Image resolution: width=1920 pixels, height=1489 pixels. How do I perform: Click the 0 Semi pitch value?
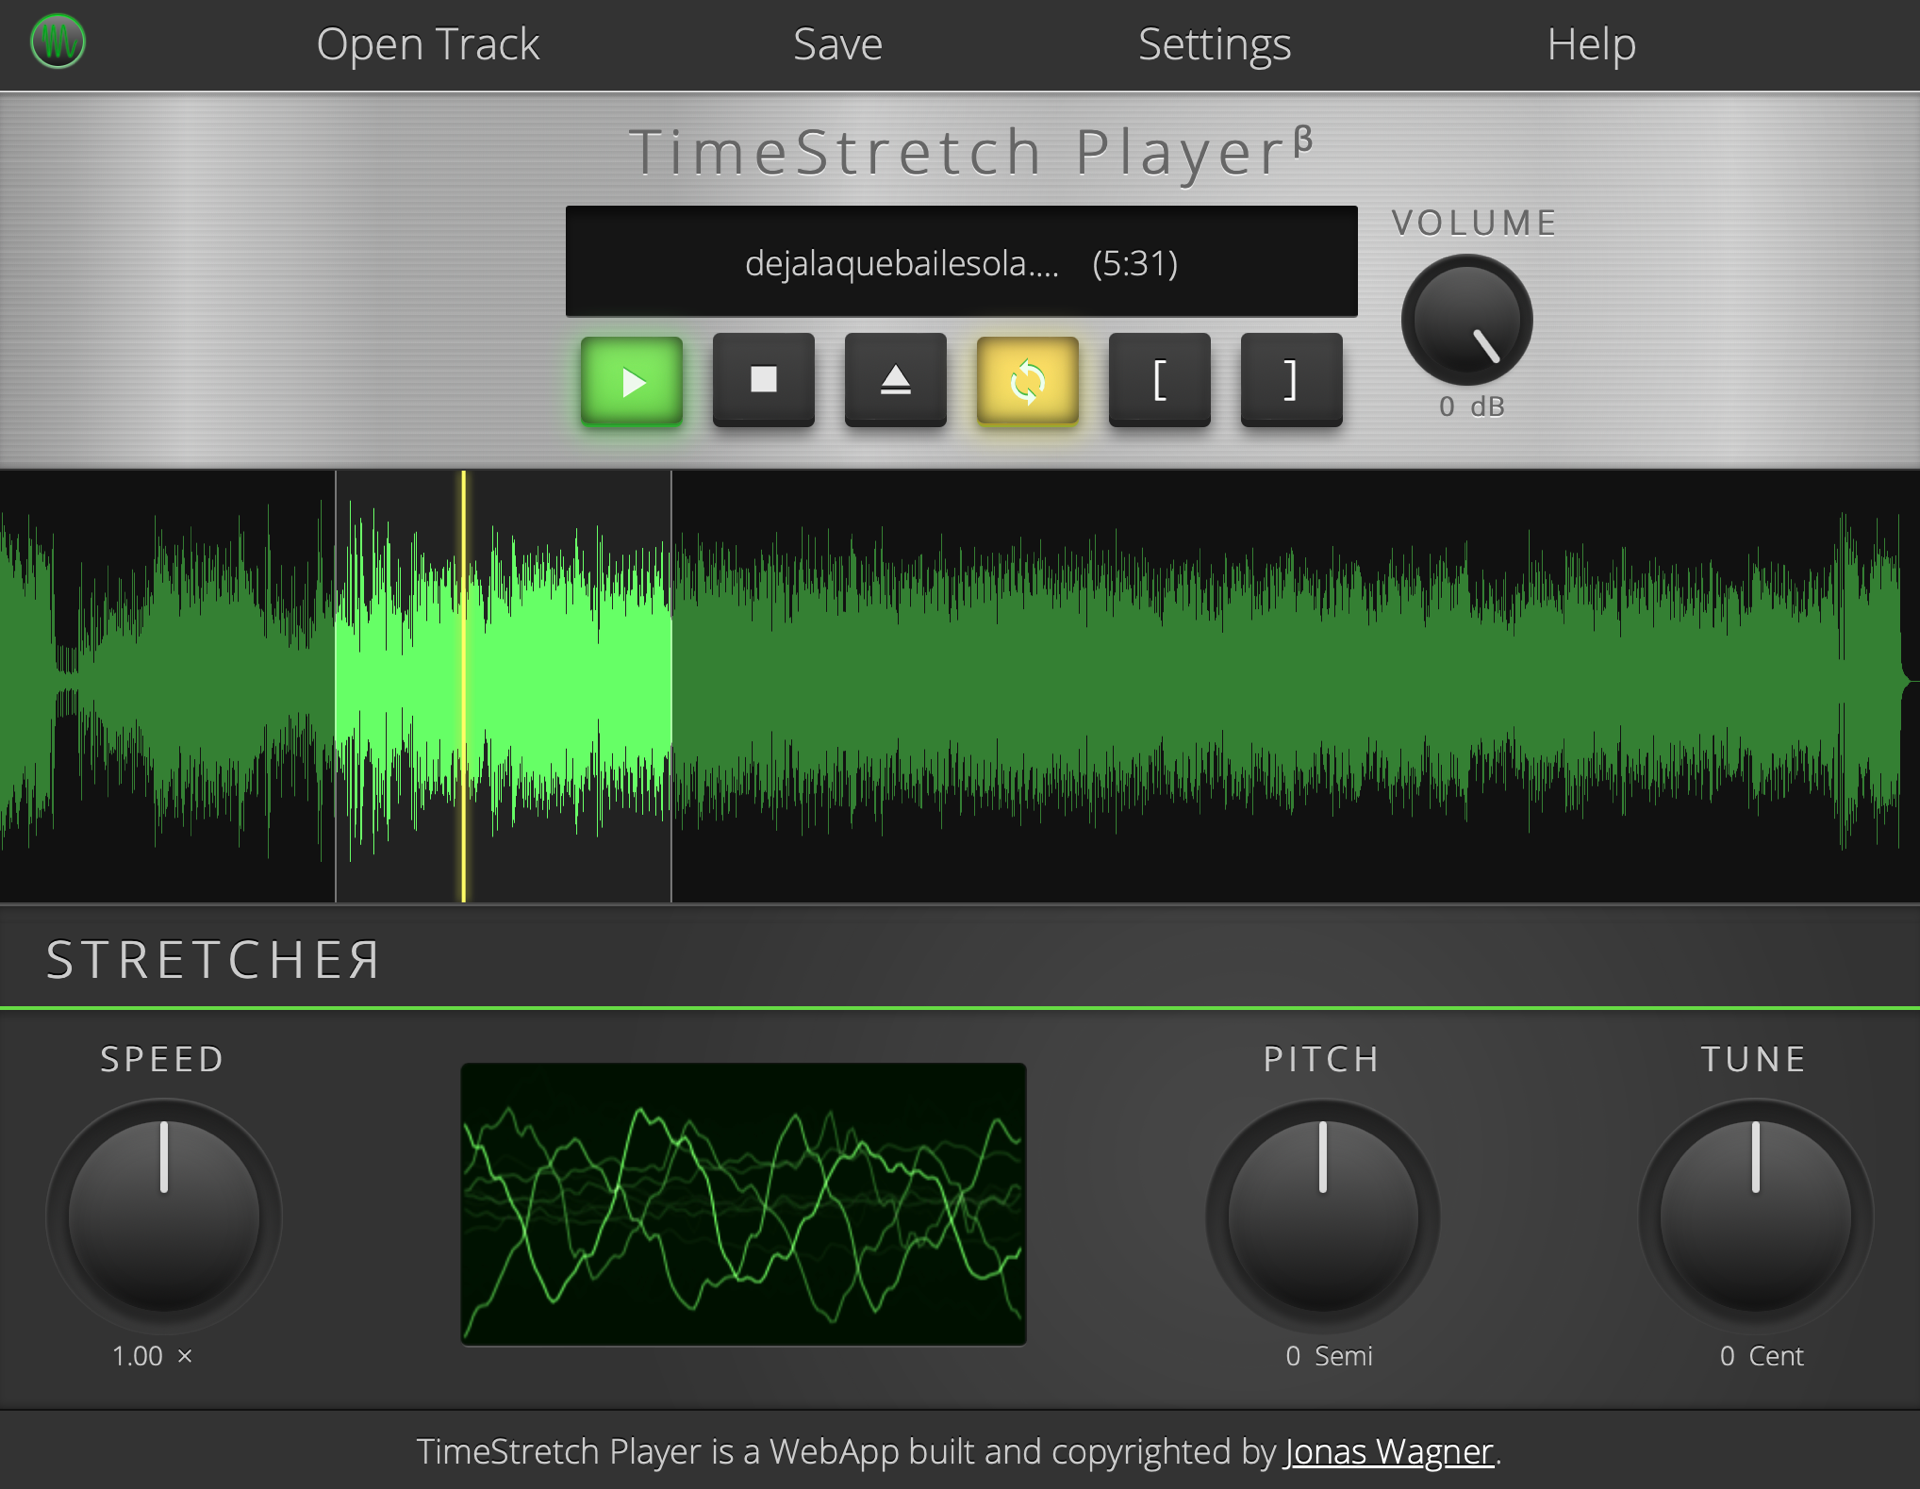click(x=1329, y=1357)
